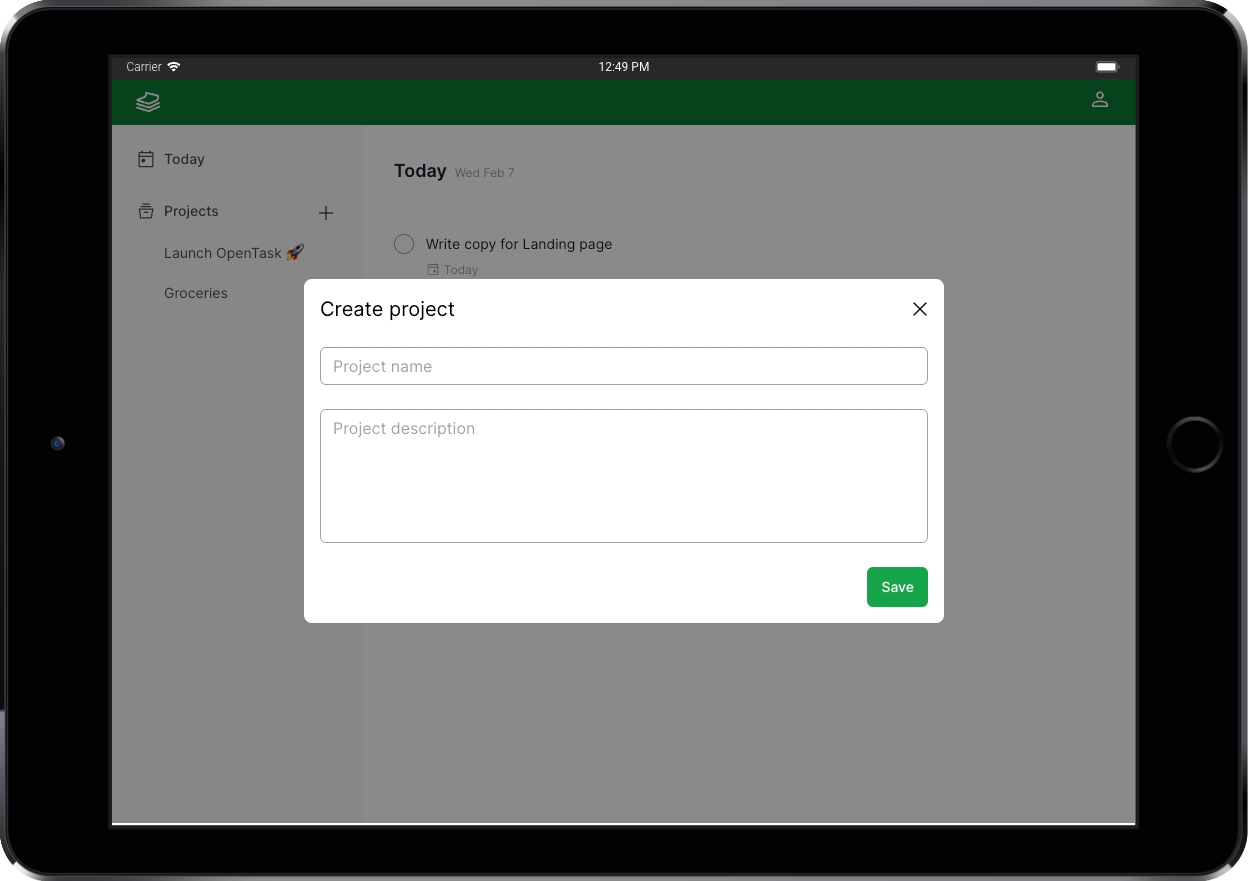
Task: Open the account profile icon
Action: coord(1100,100)
